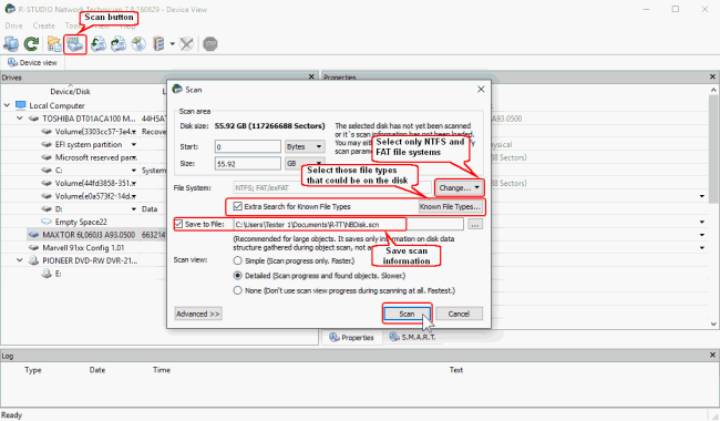Image resolution: width=720 pixels, height=421 pixels.
Task: Click the Create Virtual RAID toolbar icon
Action: 158,44
